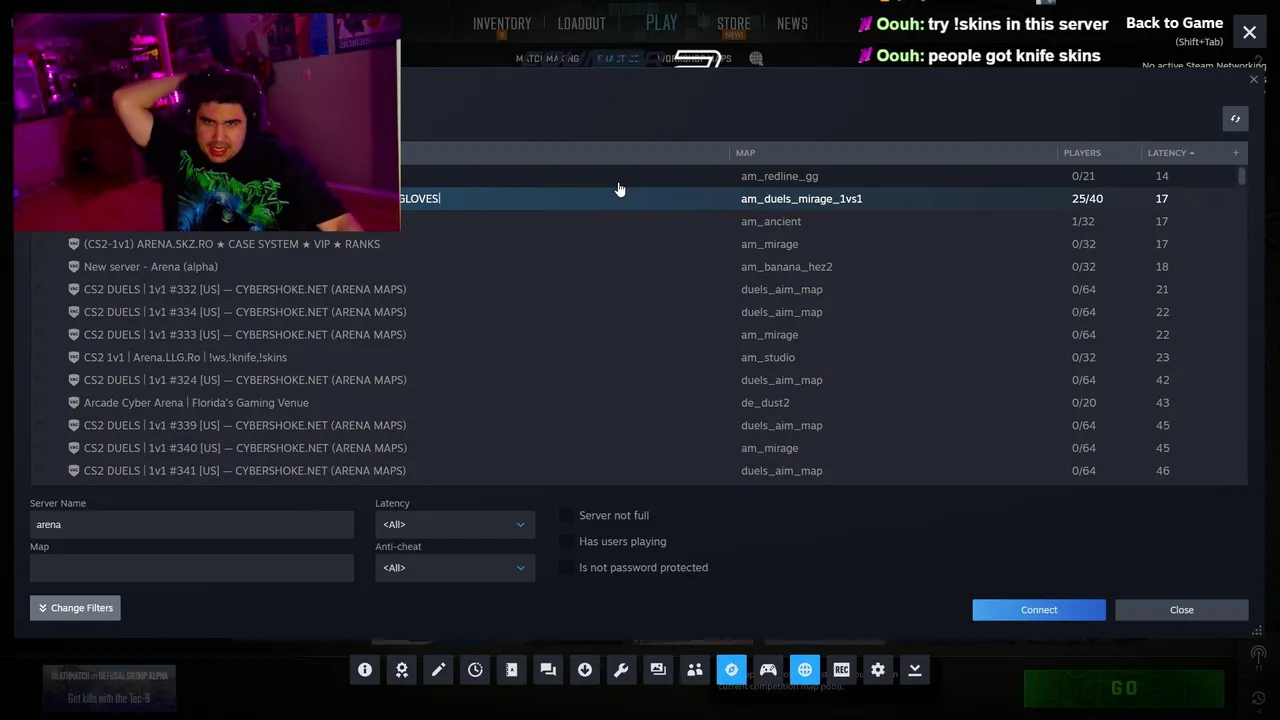Open the STORE tab in game menu
This screenshot has width=1280, height=720.
(x=733, y=24)
